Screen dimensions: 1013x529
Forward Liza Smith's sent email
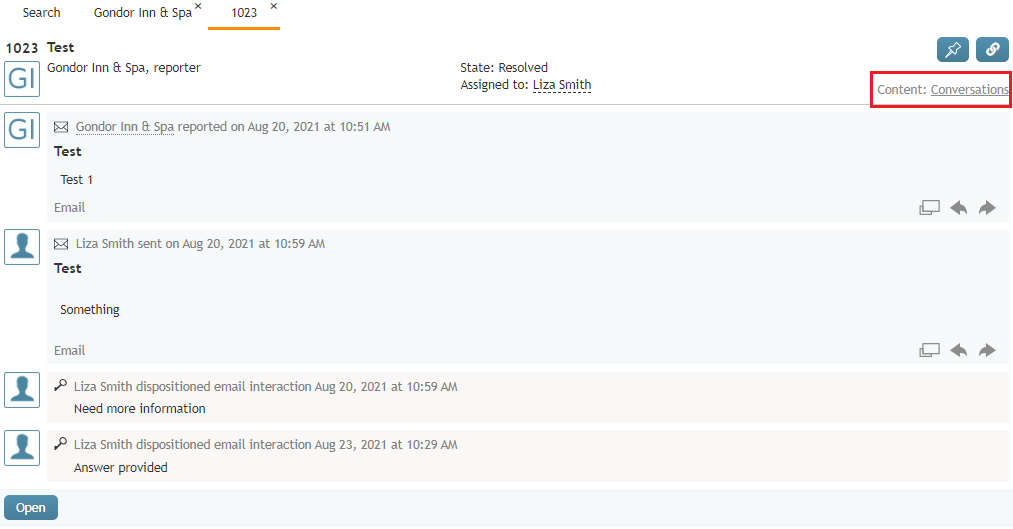coord(987,351)
